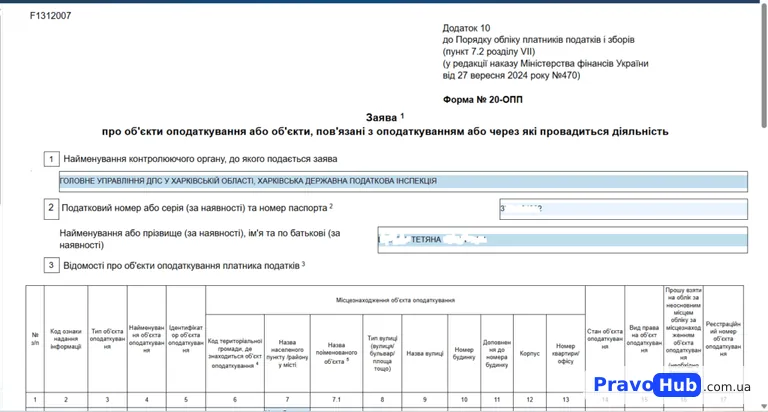The image size is (768, 412).
Task: Click label 'Найменування контролюючого органу, до якого подається заява'
Action: tap(200, 159)
